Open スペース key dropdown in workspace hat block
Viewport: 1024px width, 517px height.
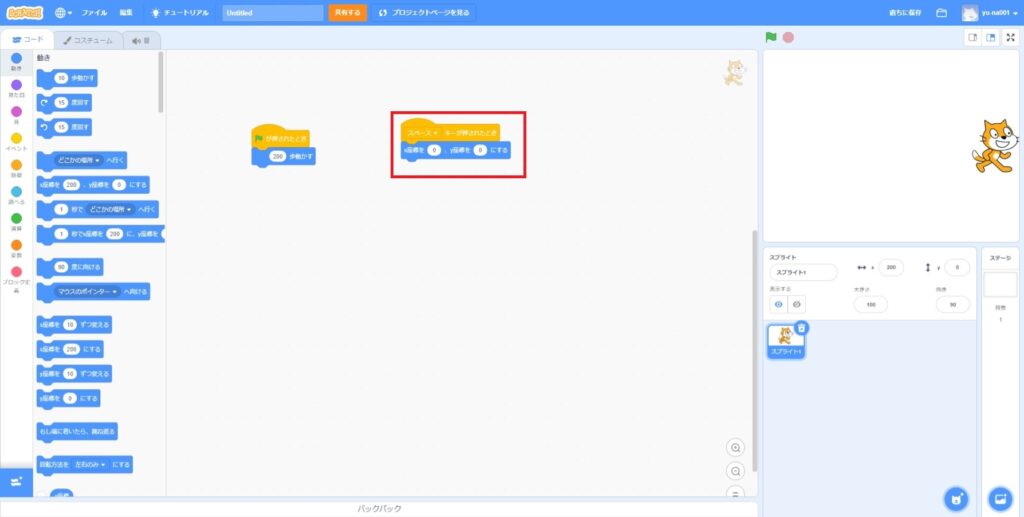tap(422, 133)
